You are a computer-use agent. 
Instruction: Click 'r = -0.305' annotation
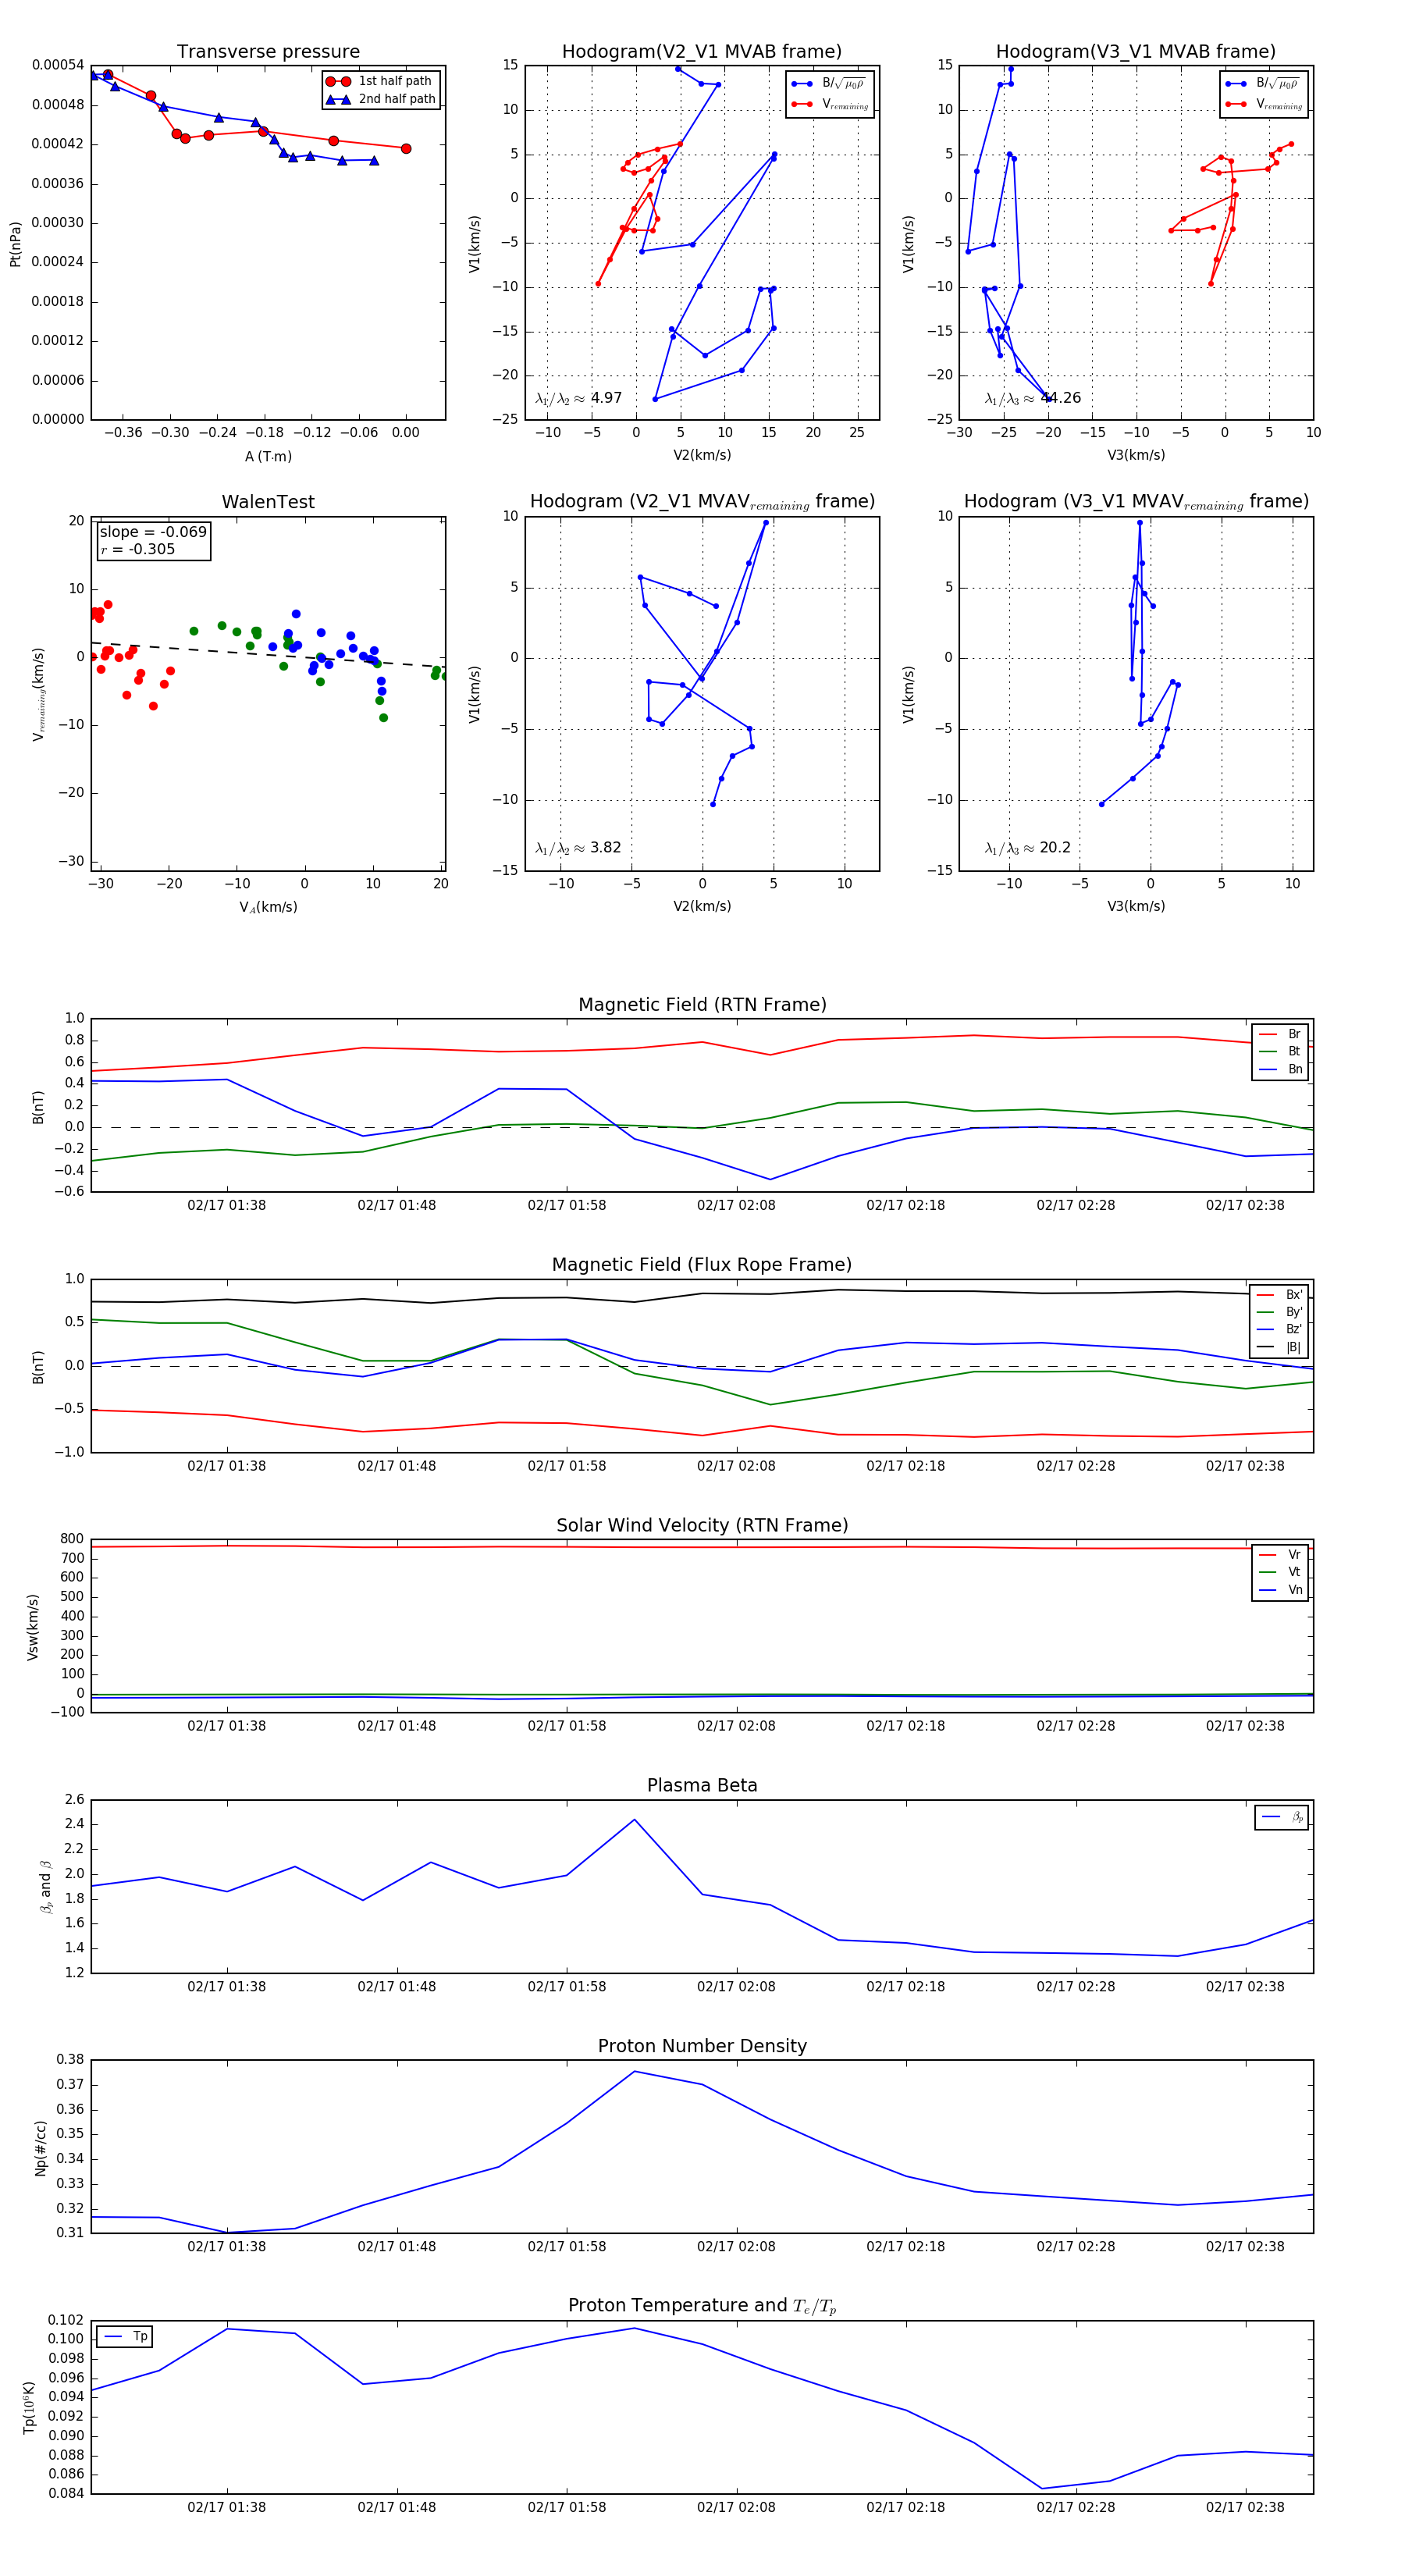tap(138, 549)
